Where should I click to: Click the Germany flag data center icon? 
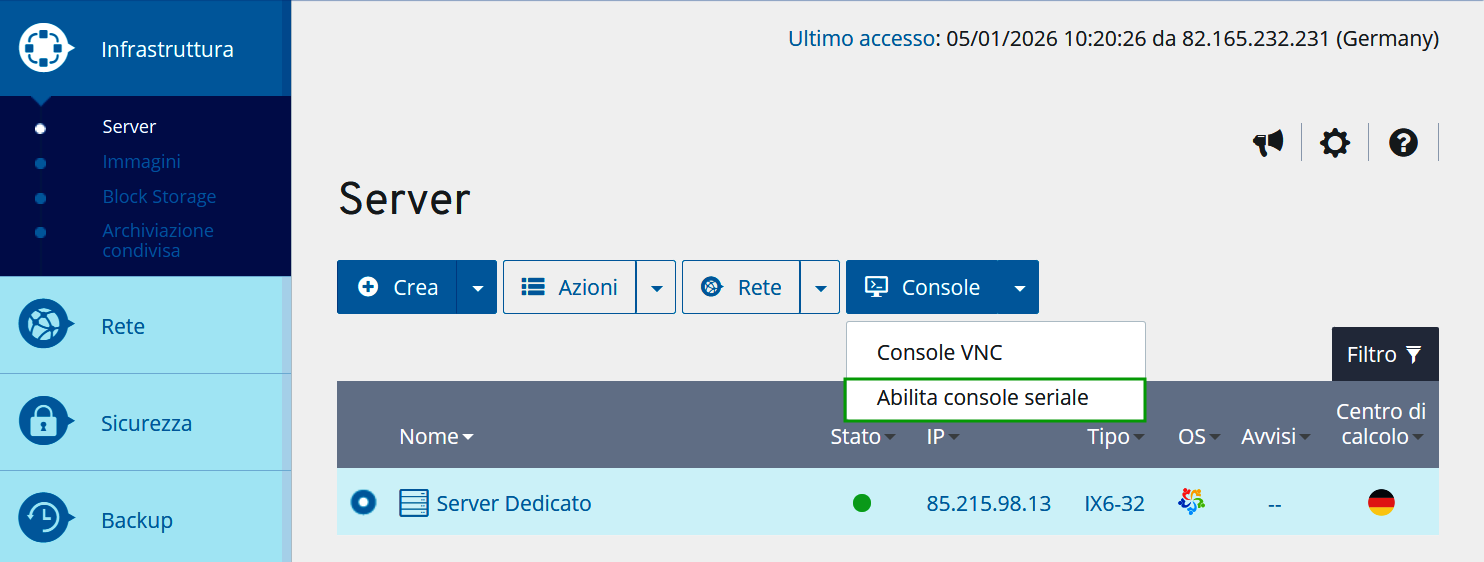[1381, 503]
